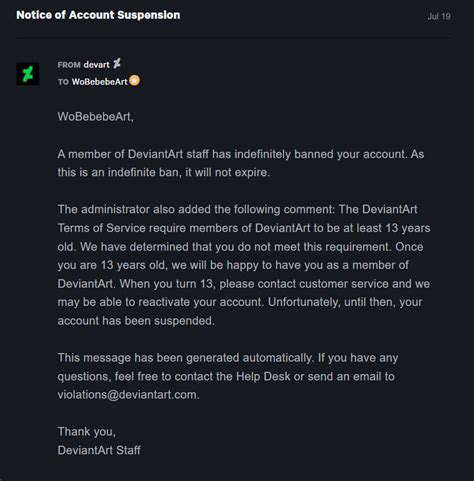Viewport: 474px width, 481px height.
Task: Open the devart sender profile
Action: point(96,65)
